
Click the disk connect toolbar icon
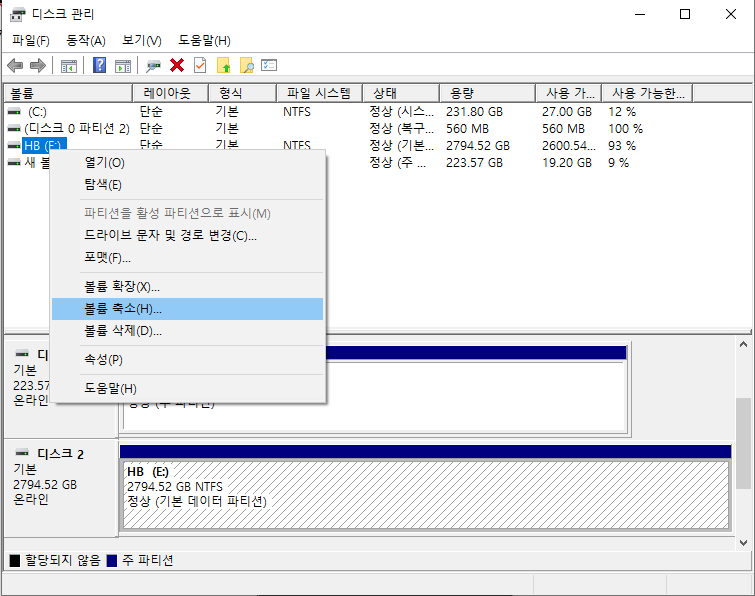pyautogui.click(x=153, y=66)
